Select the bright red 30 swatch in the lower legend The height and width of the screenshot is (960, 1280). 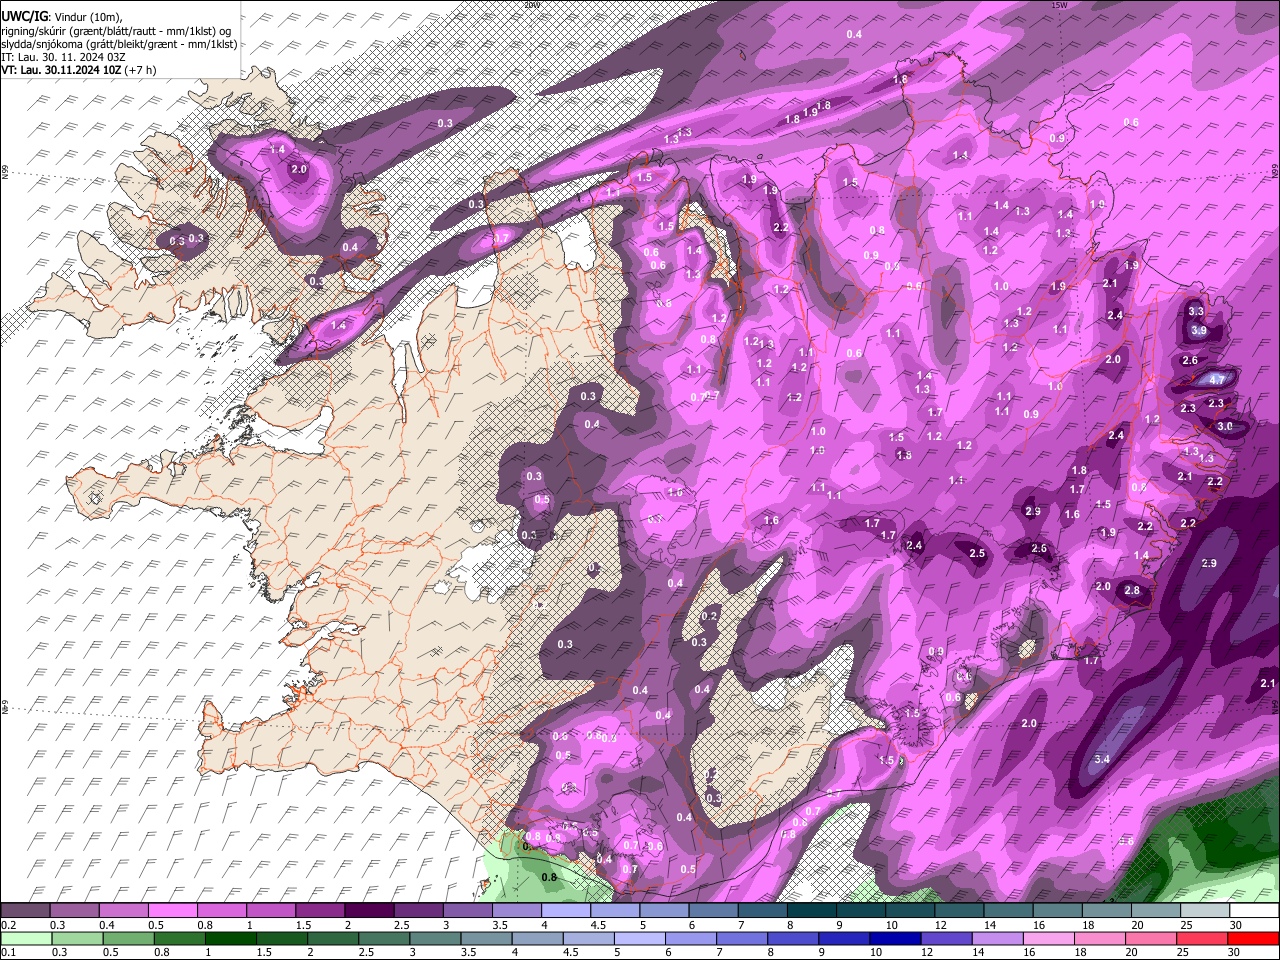1253,938
